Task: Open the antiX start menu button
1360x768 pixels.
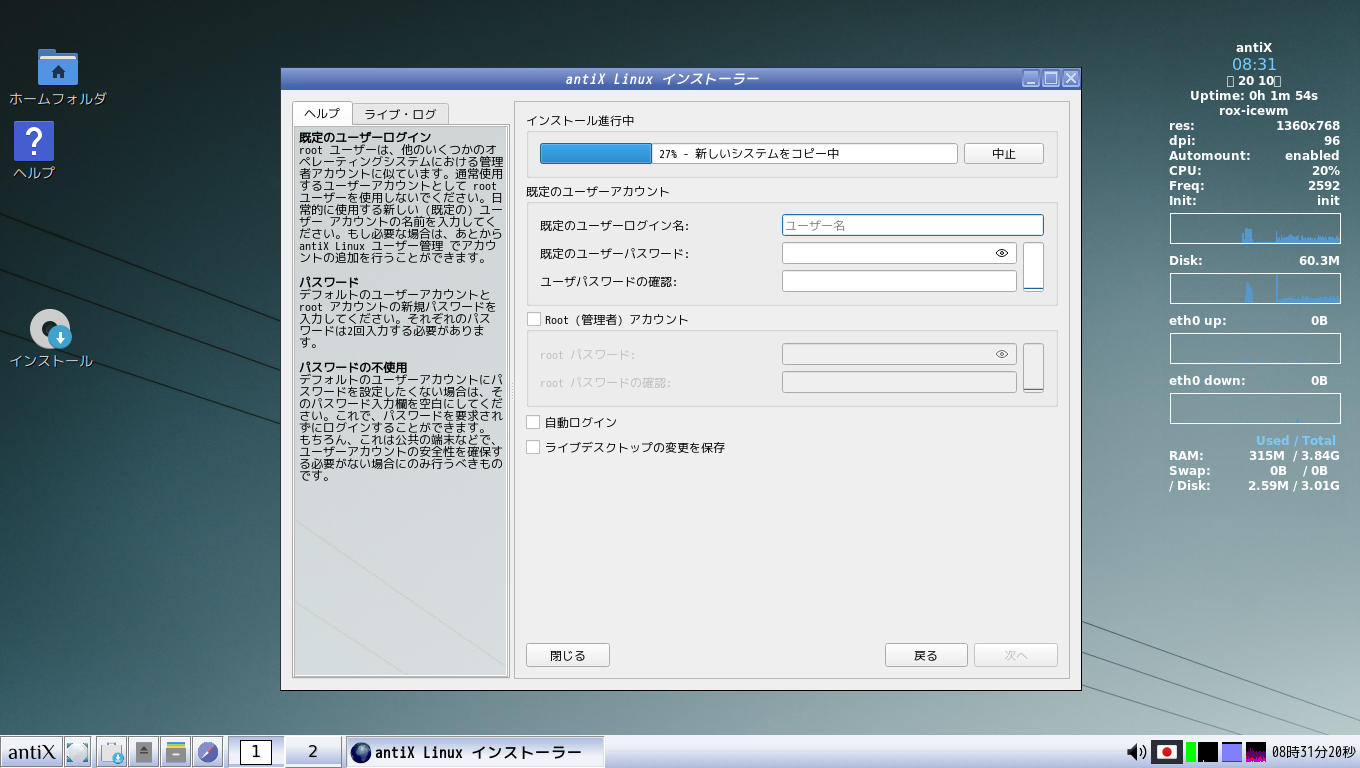Action: point(31,752)
